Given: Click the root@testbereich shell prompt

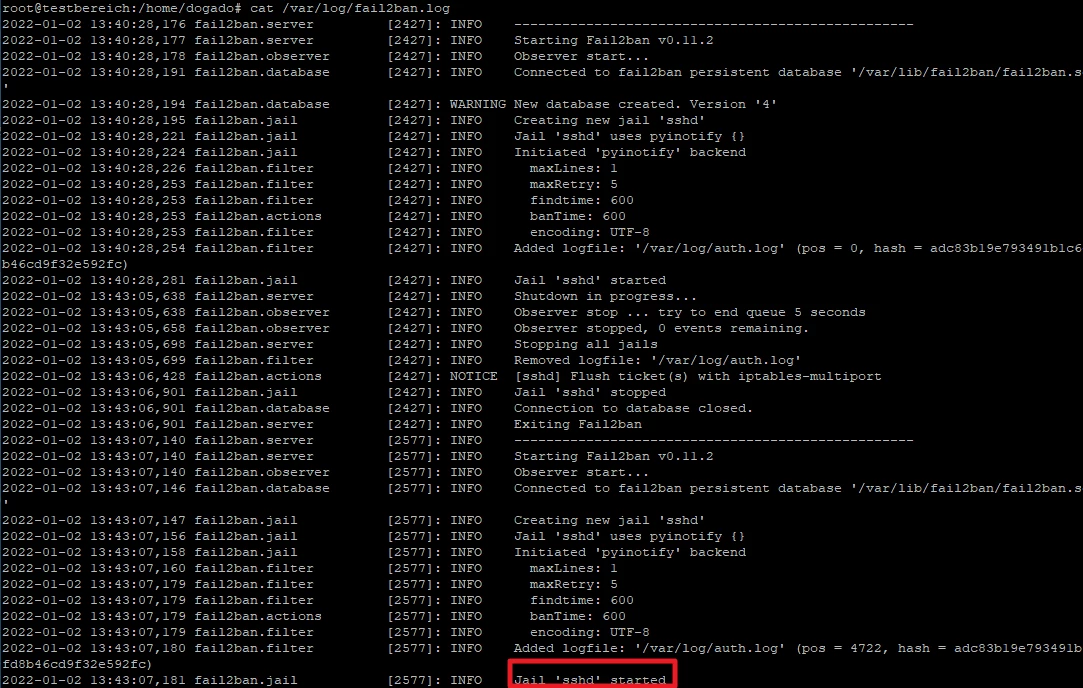Looking at the screenshot, I should (122, 8).
